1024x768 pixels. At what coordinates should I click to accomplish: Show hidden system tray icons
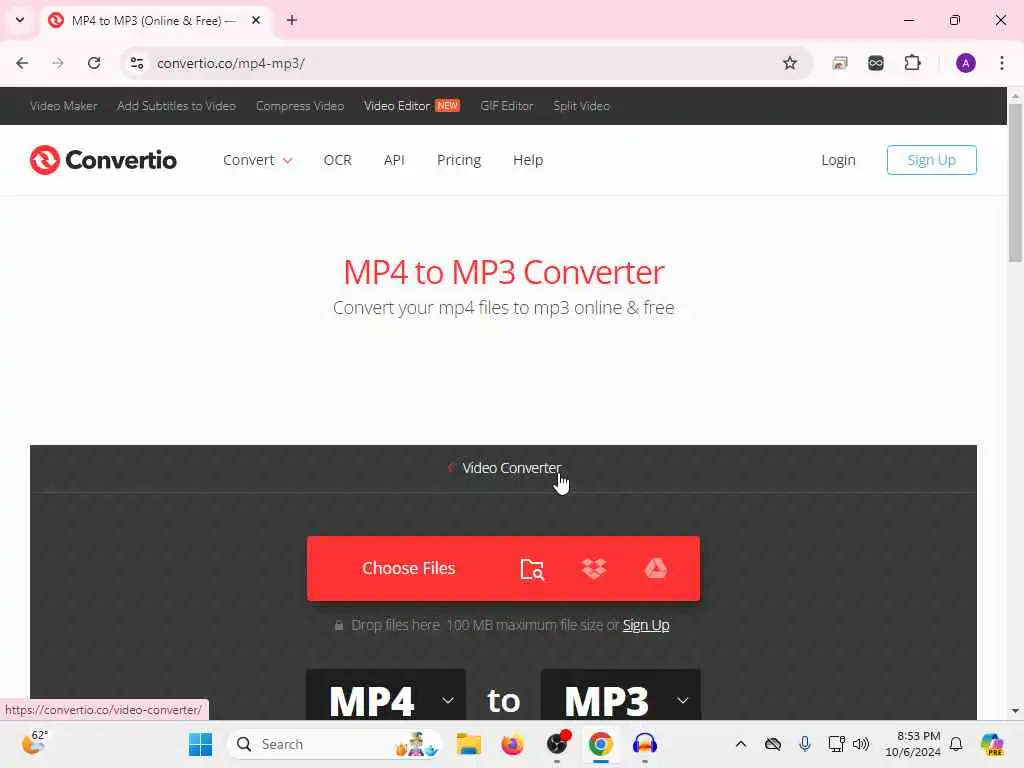[741, 744]
